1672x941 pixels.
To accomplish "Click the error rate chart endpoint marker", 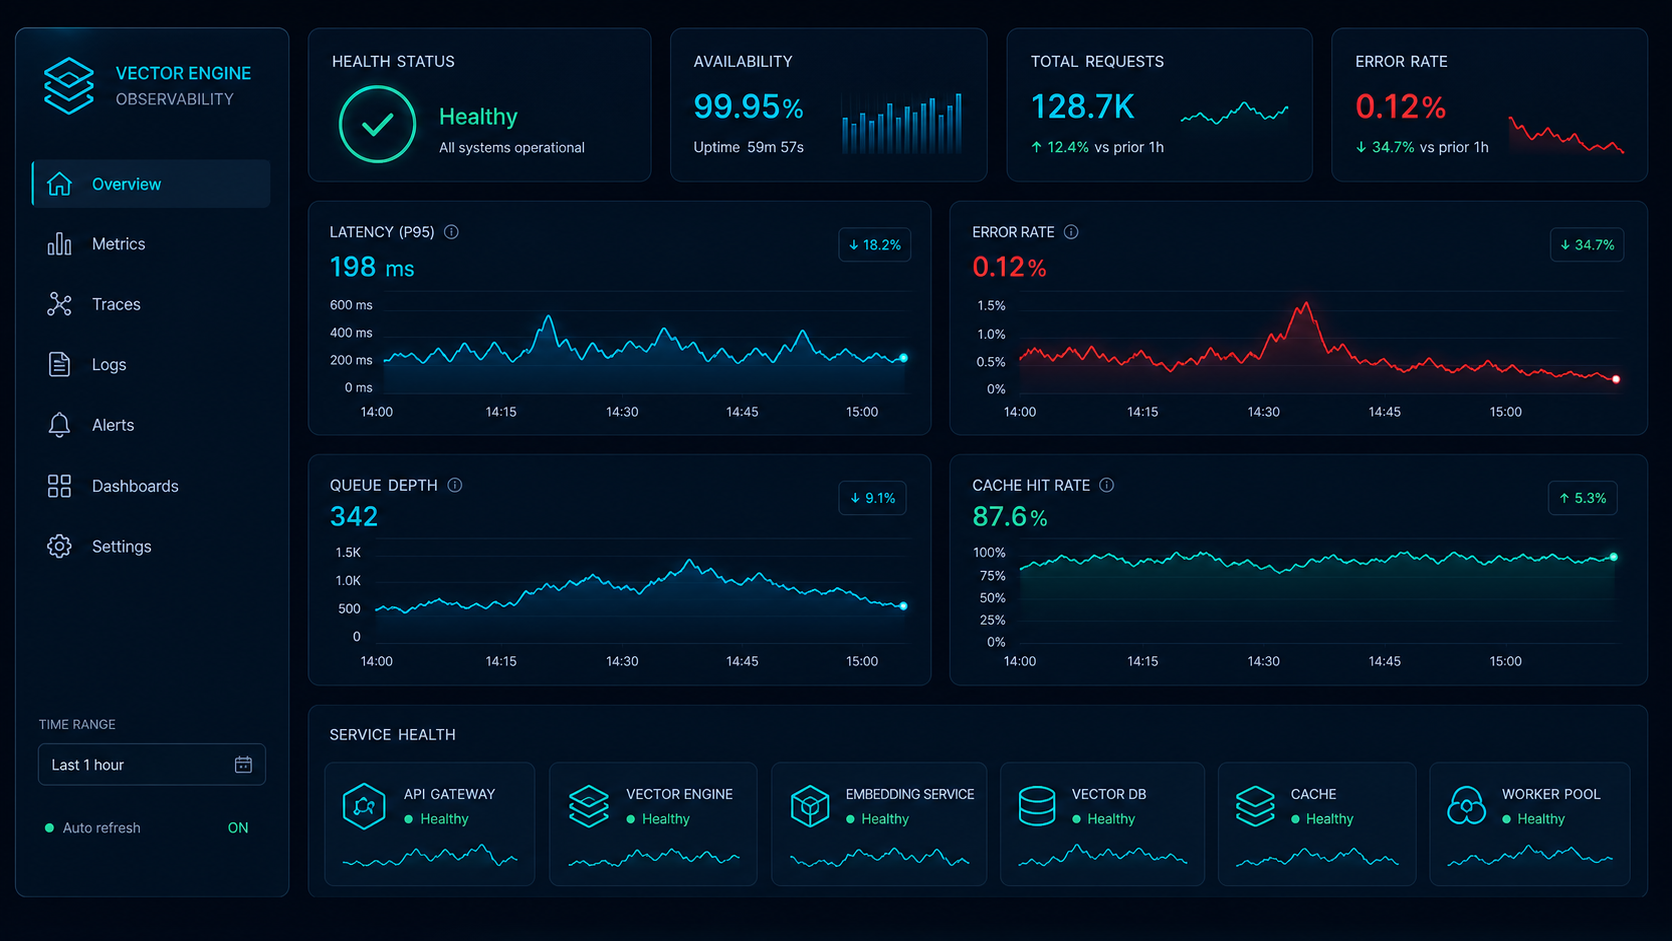I will coord(1616,379).
